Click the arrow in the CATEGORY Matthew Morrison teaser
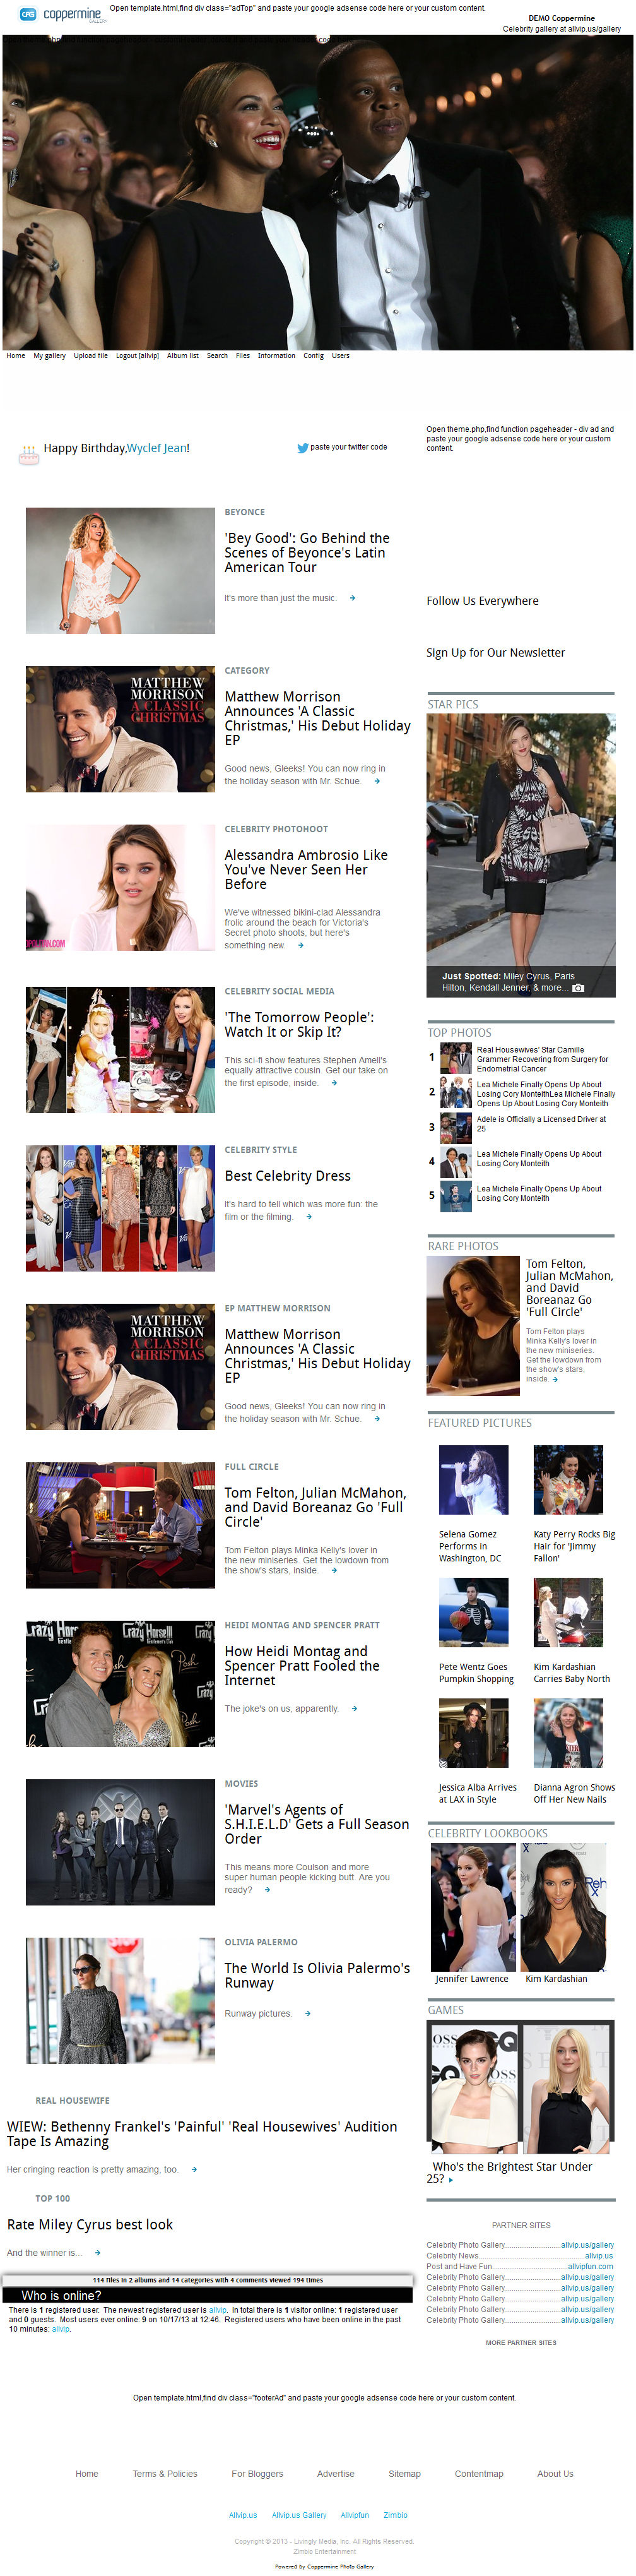This screenshot has width=636, height=2576. tap(377, 781)
